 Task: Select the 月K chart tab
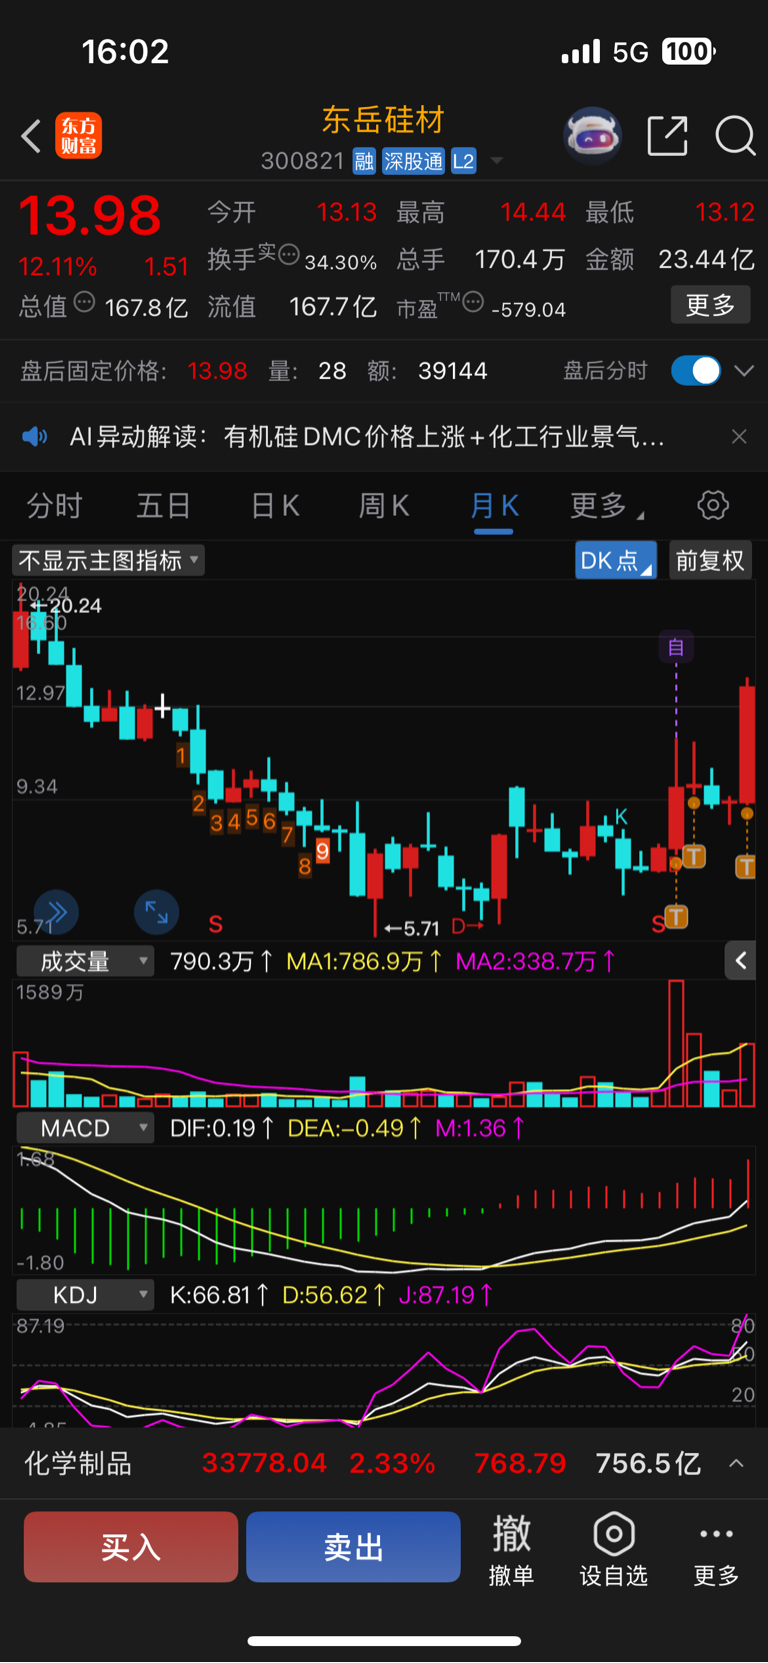point(494,506)
